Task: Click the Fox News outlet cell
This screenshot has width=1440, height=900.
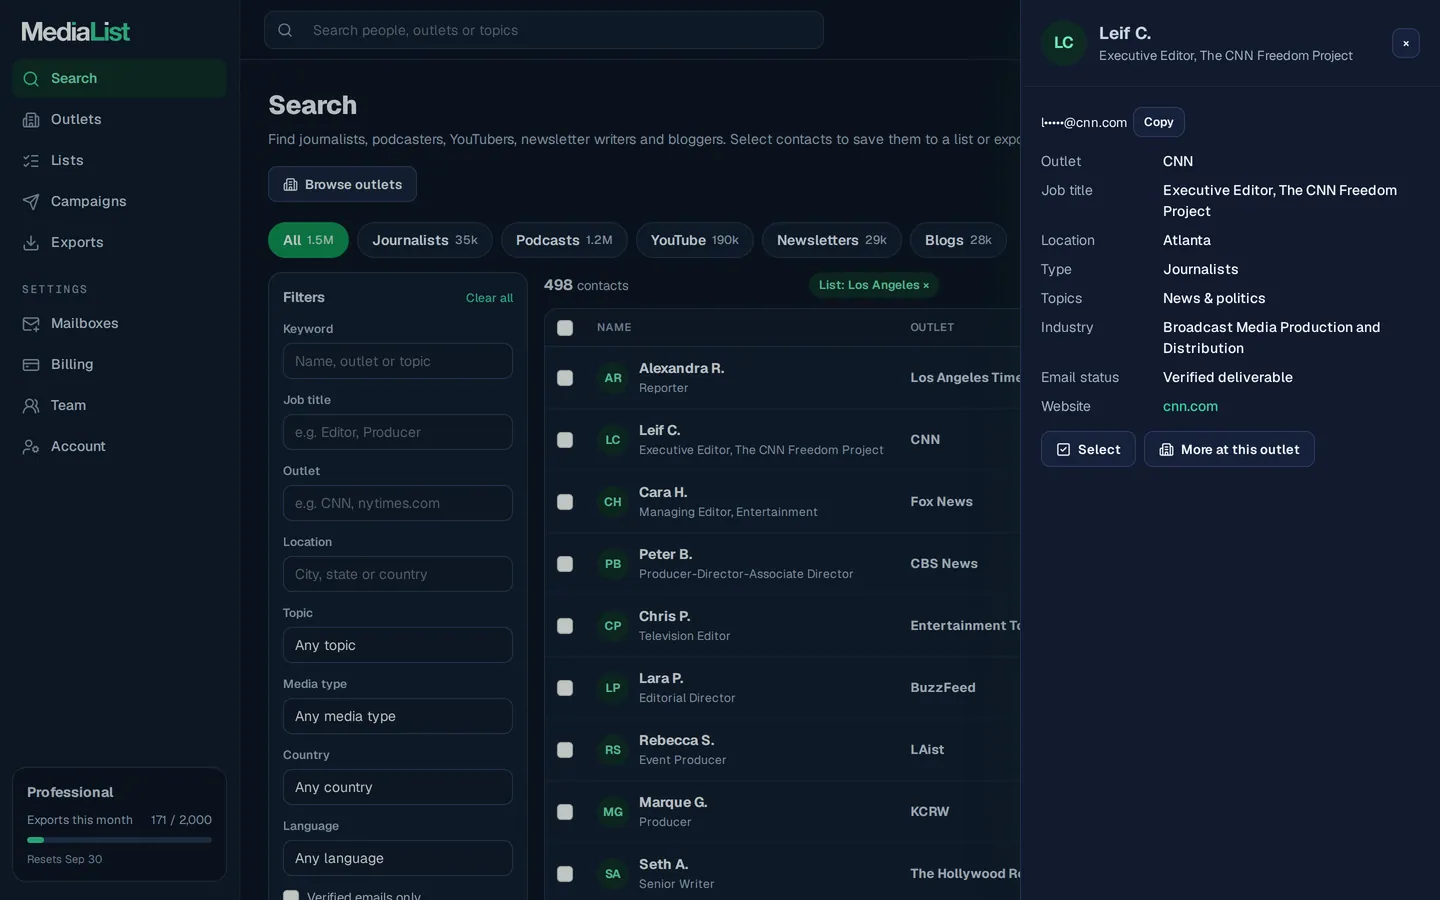Action: click(x=941, y=502)
